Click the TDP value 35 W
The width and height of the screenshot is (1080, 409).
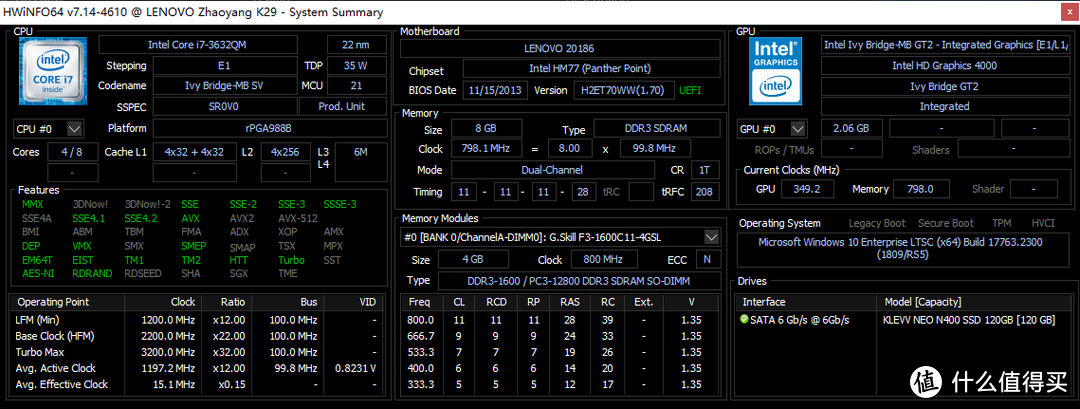(x=356, y=66)
